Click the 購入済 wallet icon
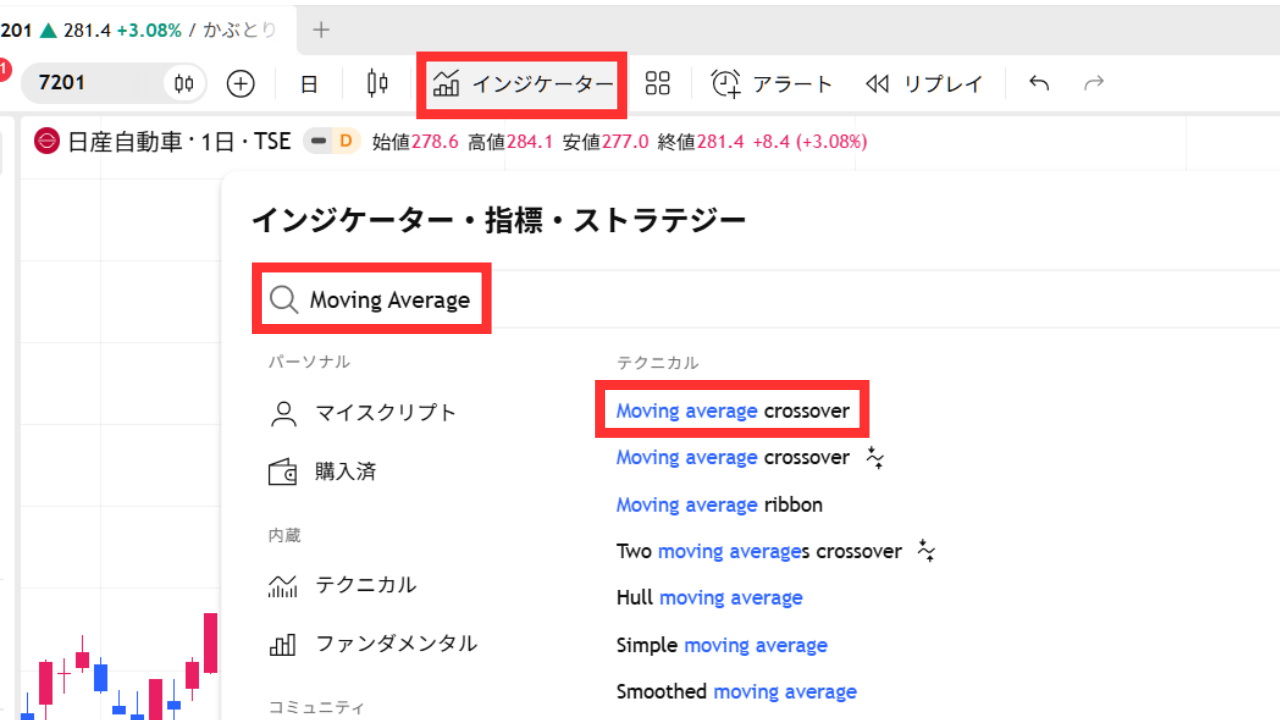Image resolution: width=1280 pixels, height=720 pixels. tap(284, 472)
